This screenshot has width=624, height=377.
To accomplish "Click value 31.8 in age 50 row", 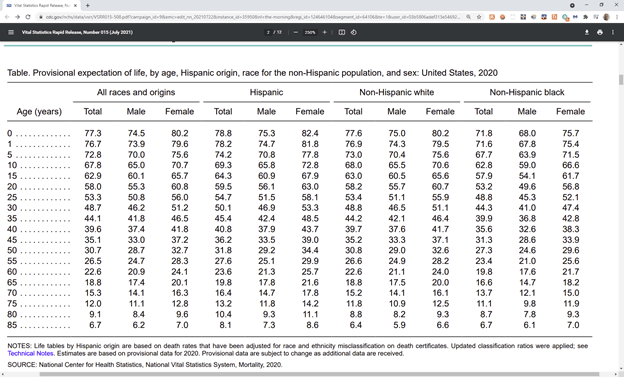I will 223,250.
